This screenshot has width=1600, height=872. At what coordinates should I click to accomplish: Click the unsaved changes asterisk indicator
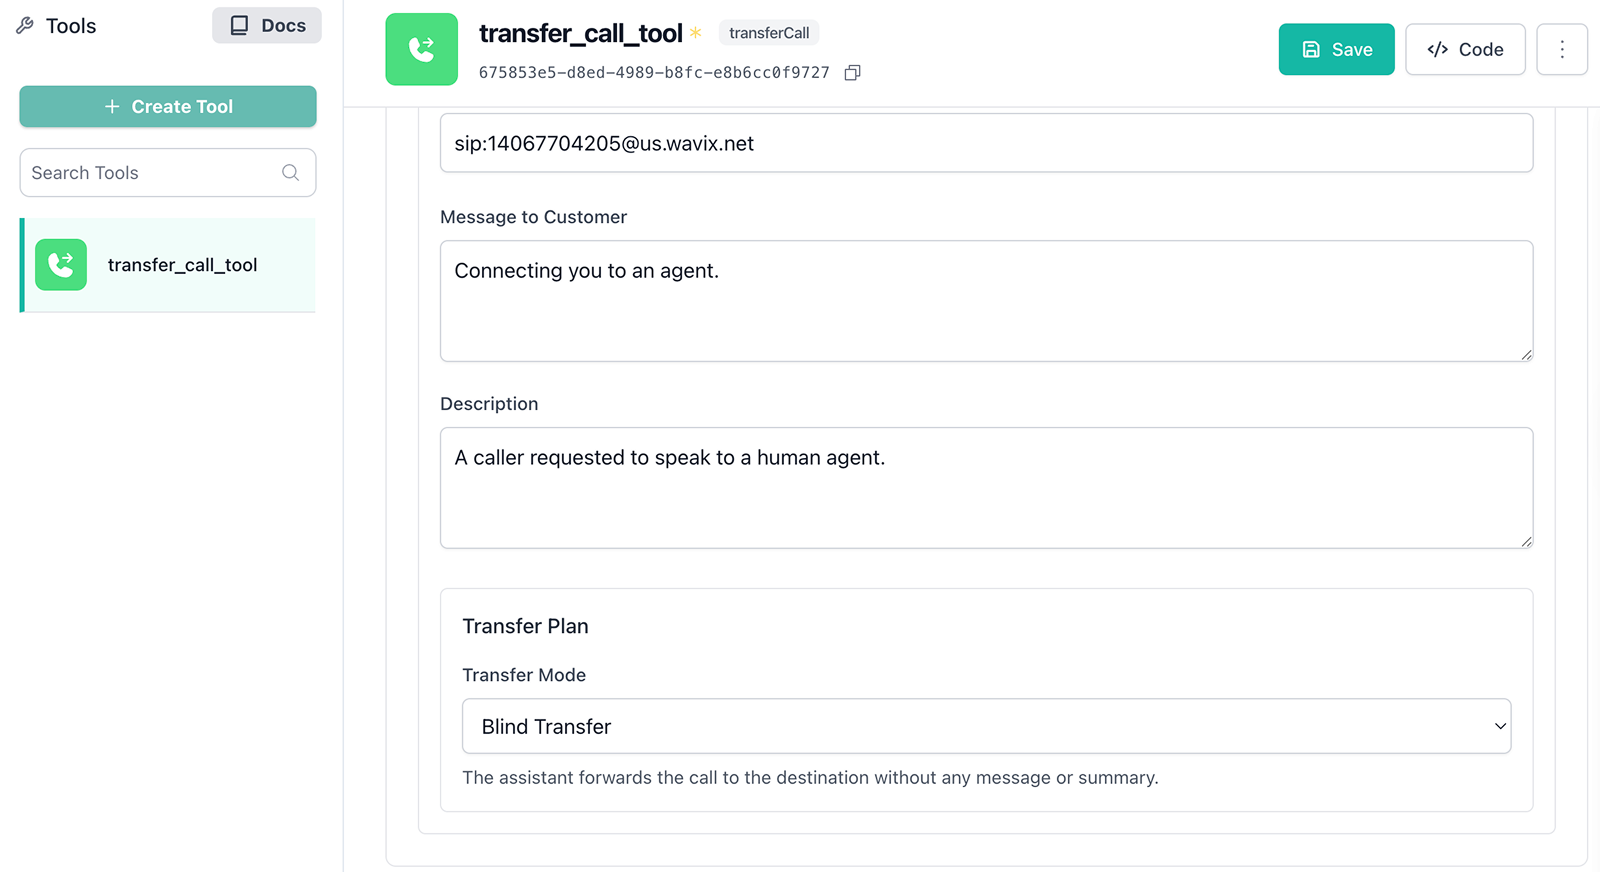click(696, 33)
